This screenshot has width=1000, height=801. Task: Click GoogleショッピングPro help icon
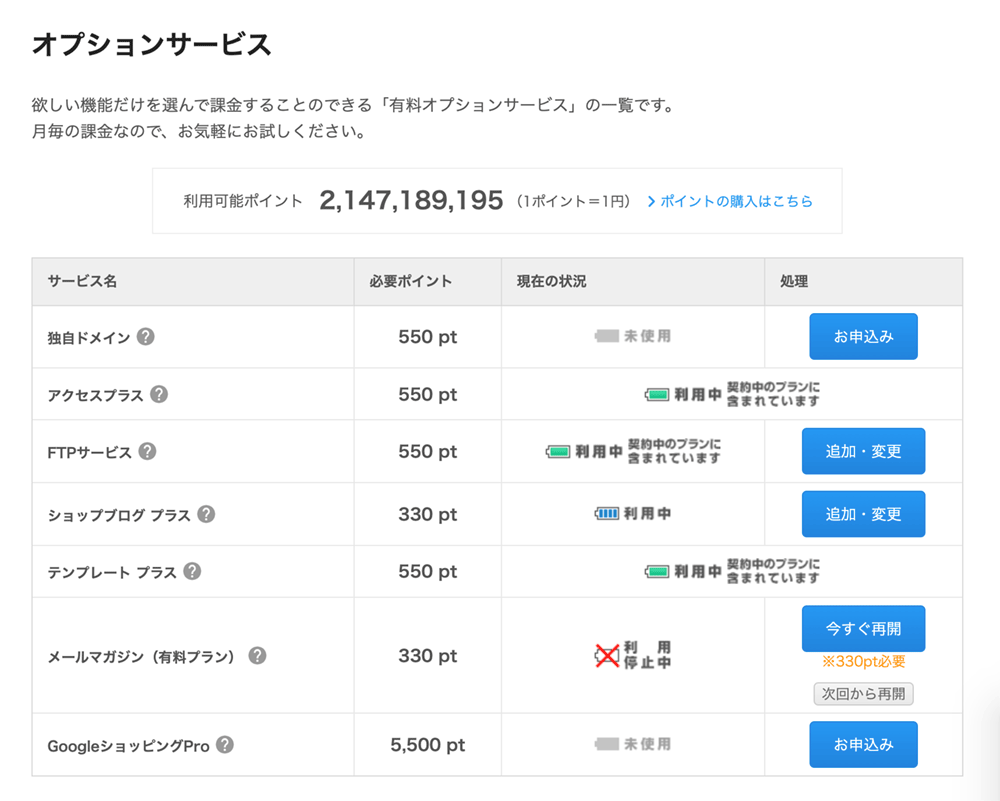coord(225,745)
